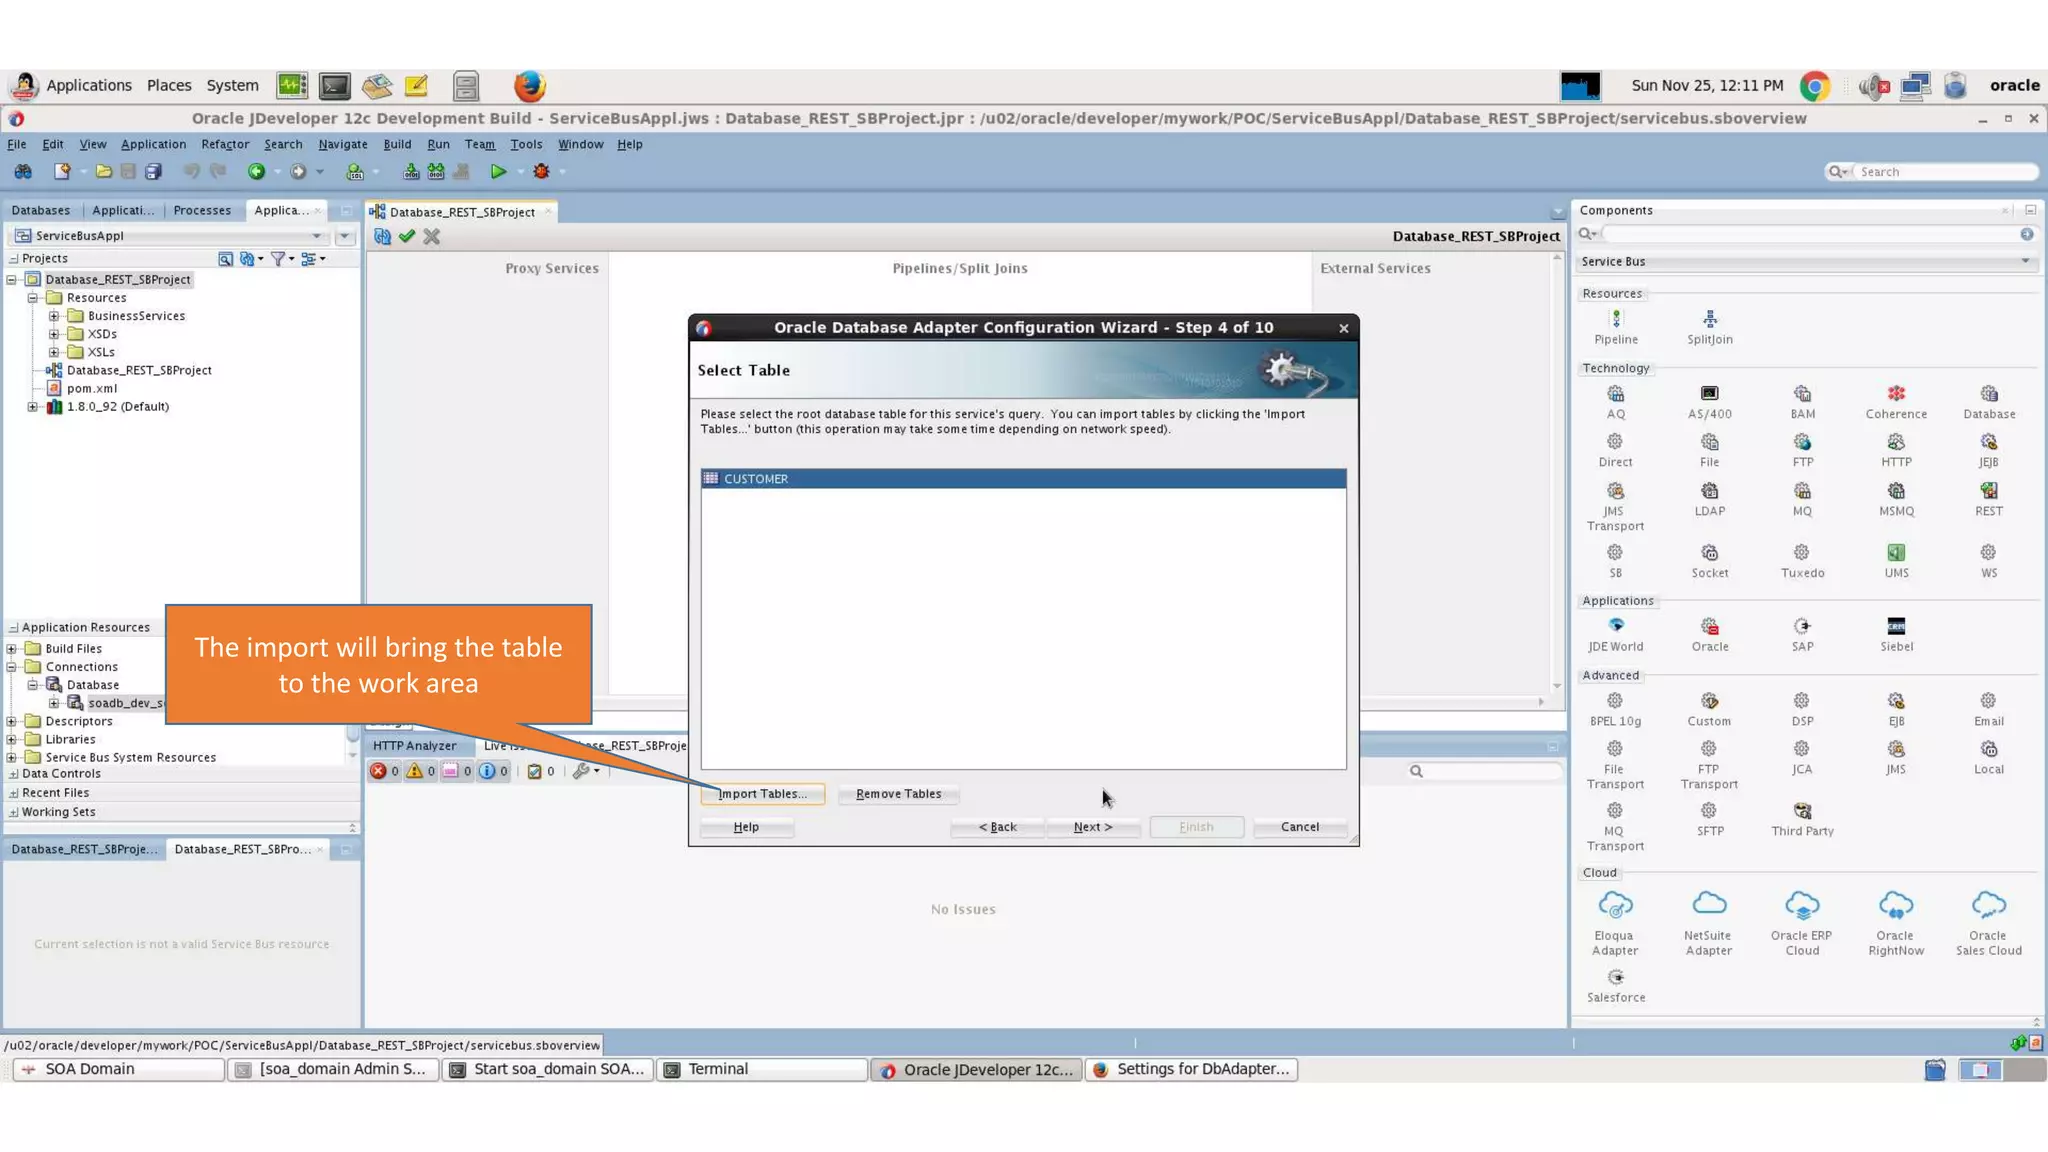Open the ServiceBusAppl application dropdown
This screenshot has width=2048, height=1152.
coord(317,236)
